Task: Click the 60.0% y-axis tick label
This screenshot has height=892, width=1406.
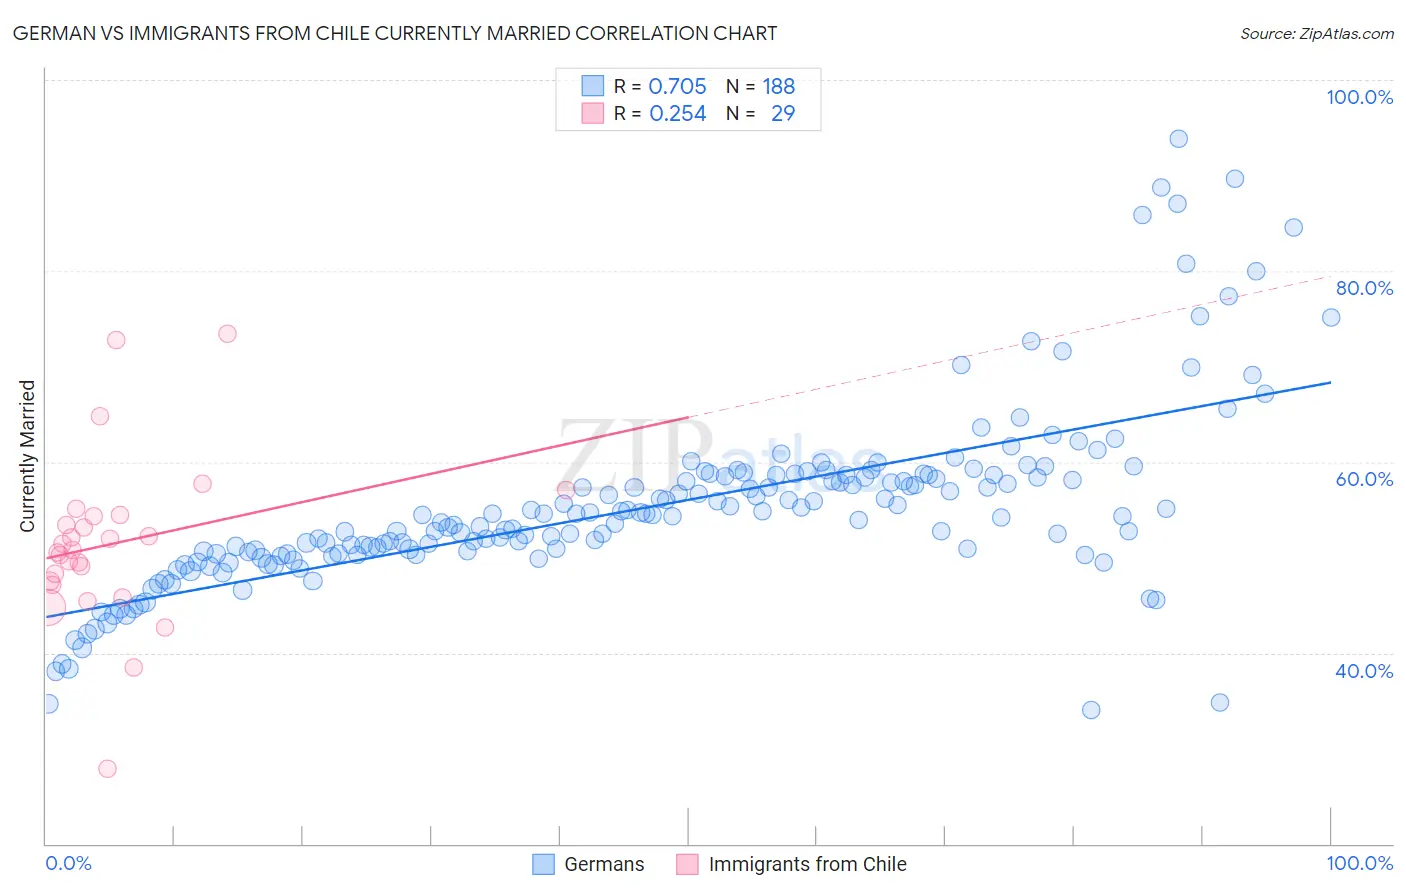Action: pos(1364,479)
